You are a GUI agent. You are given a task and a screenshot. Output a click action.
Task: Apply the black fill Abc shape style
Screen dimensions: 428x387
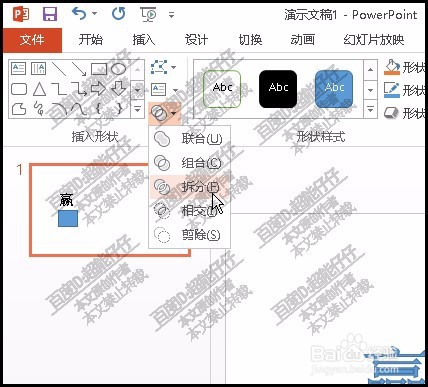(278, 89)
